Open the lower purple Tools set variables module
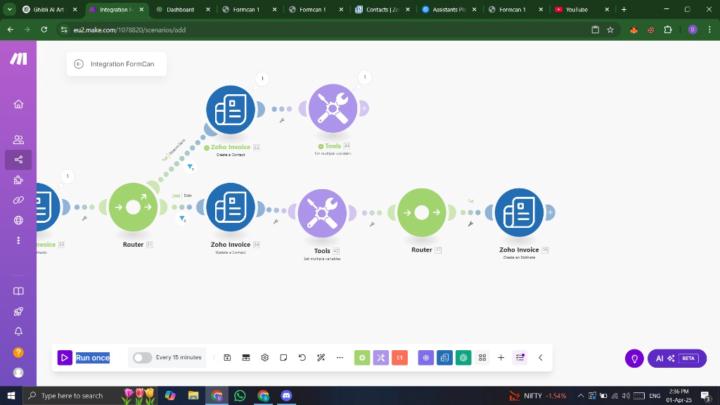This screenshot has width=720, height=405. (x=322, y=213)
